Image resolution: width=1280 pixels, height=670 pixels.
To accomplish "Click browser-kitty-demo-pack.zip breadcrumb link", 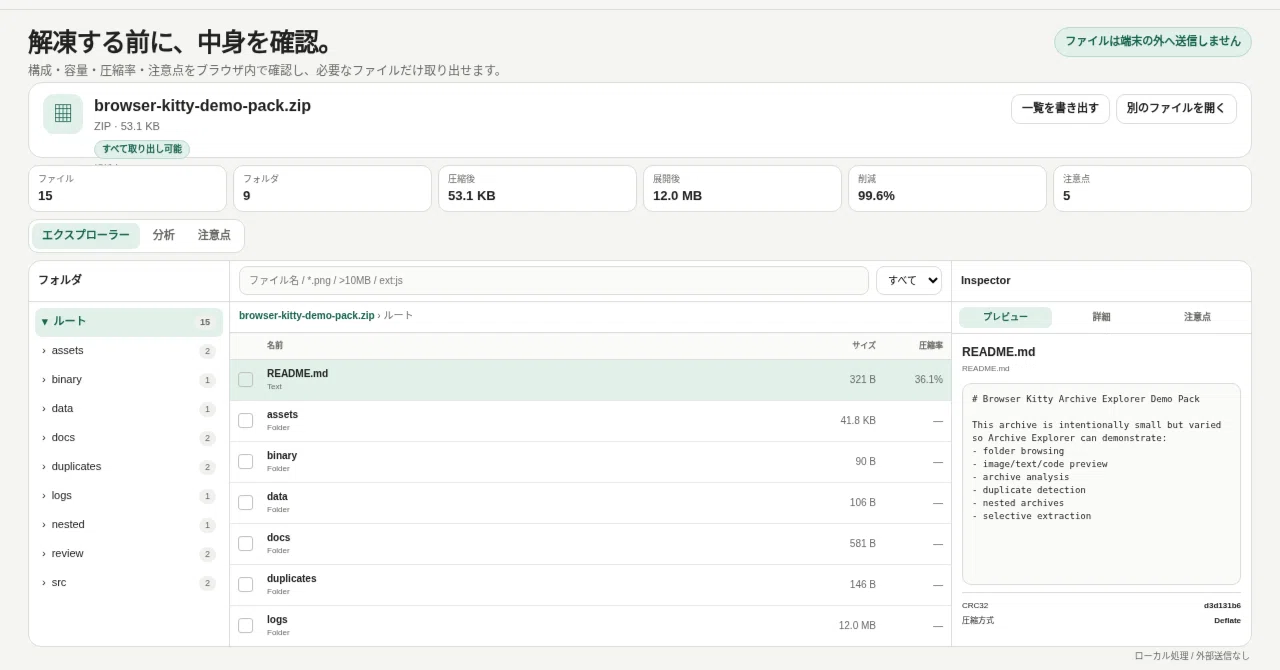I will pyautogui.click(x=307, y=316).
